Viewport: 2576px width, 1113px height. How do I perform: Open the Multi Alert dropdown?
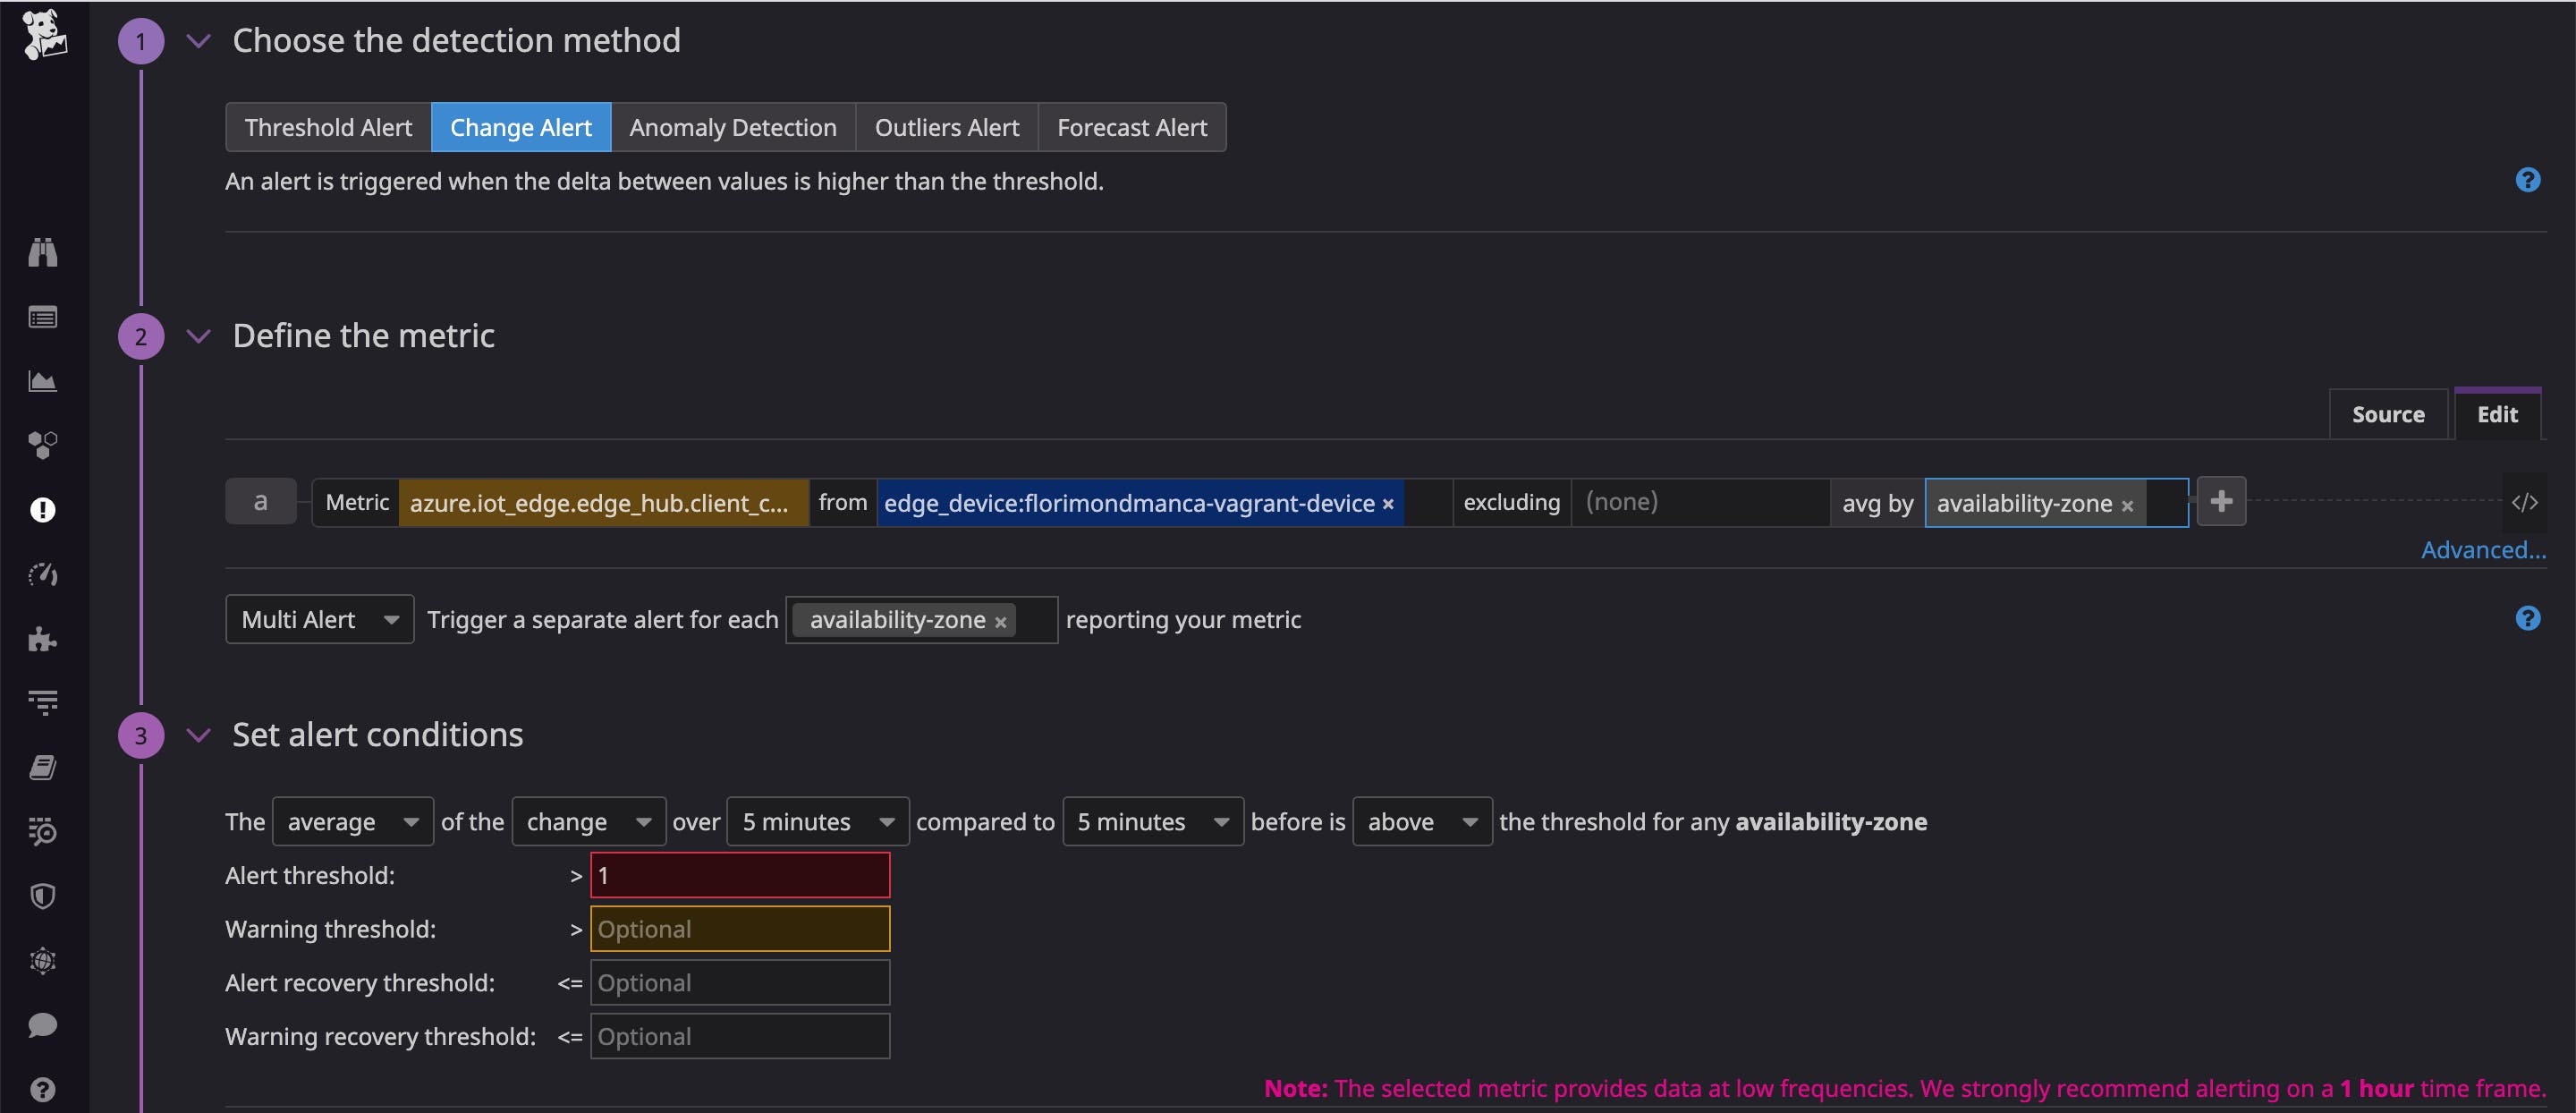pos(318,619)
